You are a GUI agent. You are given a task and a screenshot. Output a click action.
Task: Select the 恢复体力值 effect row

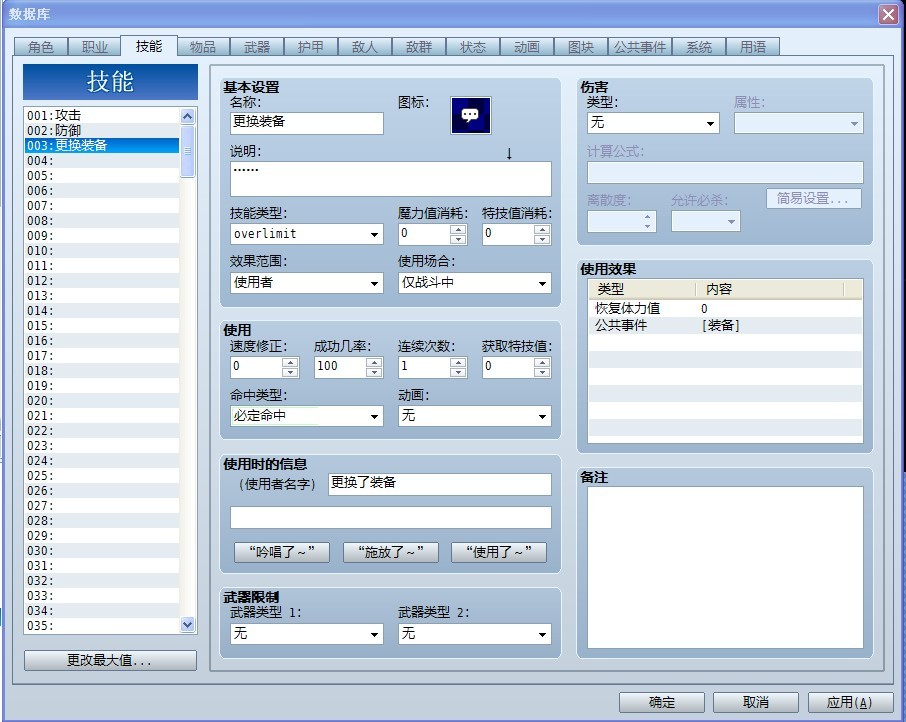point(725,308)
